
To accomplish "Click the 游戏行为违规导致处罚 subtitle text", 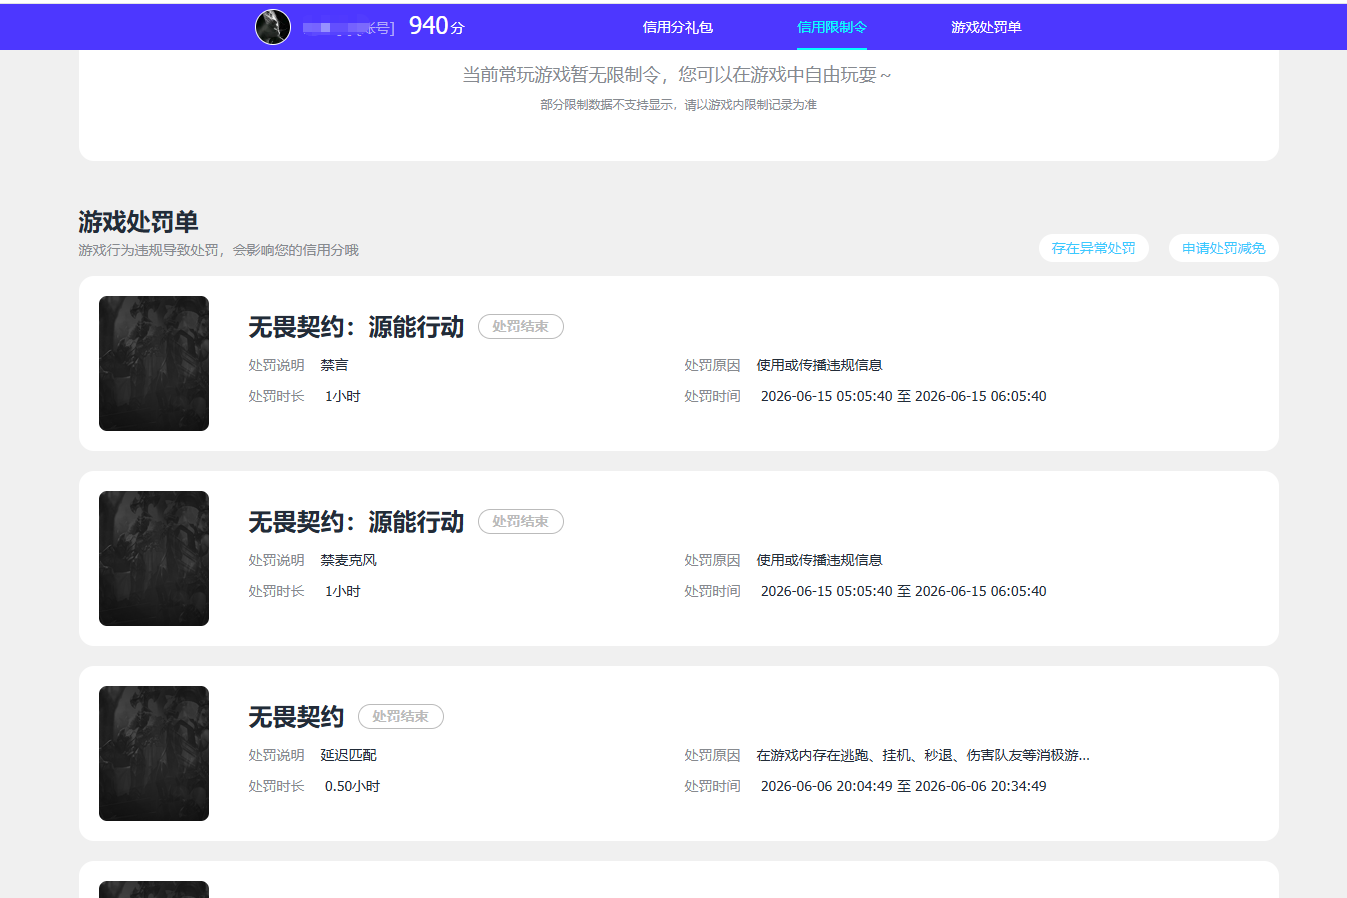I will (218, 250).
